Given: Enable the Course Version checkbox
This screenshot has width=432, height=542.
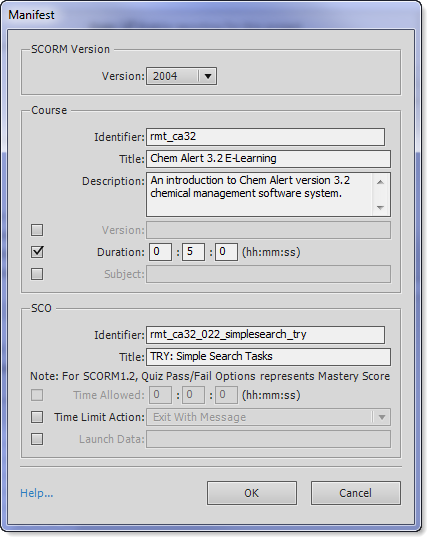Looking at the screenshot, I should tap(37, 230).
